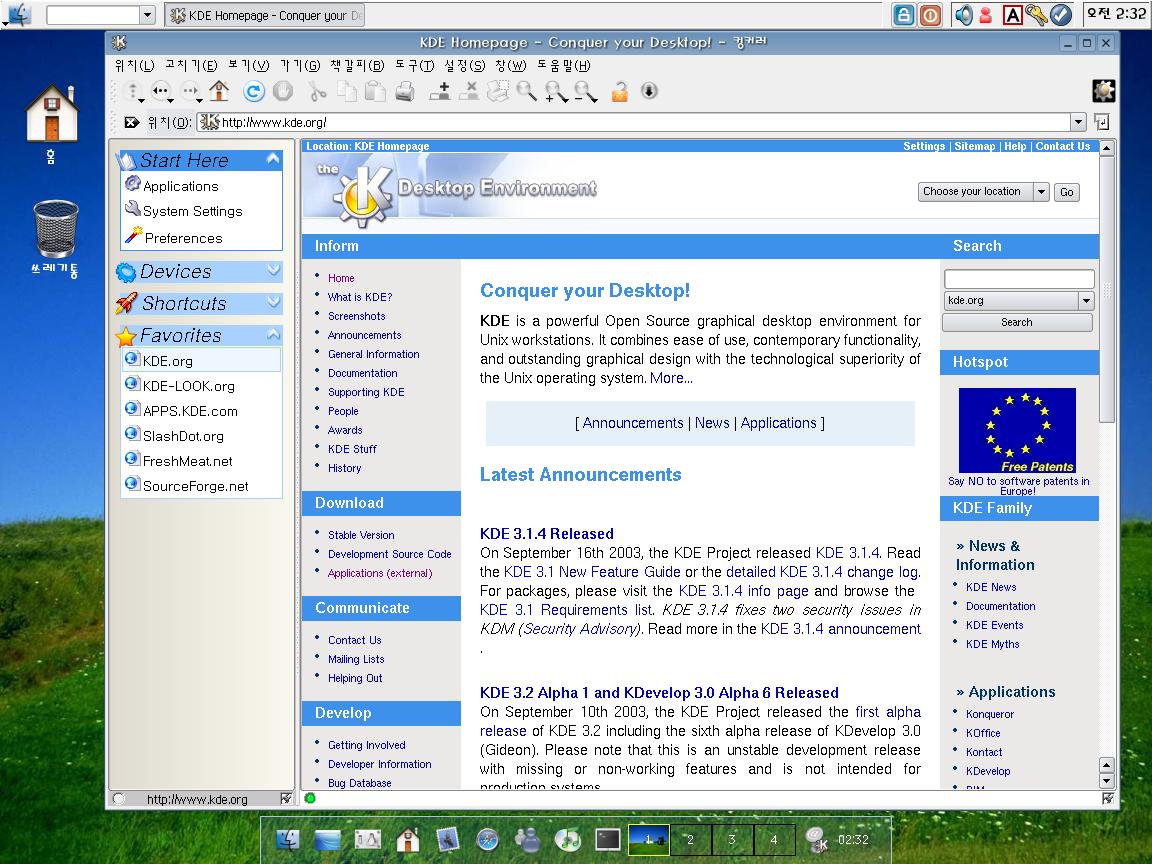
Task: Open the KDE 3.1.4 Released headline link
Action: tap(547, 533)
